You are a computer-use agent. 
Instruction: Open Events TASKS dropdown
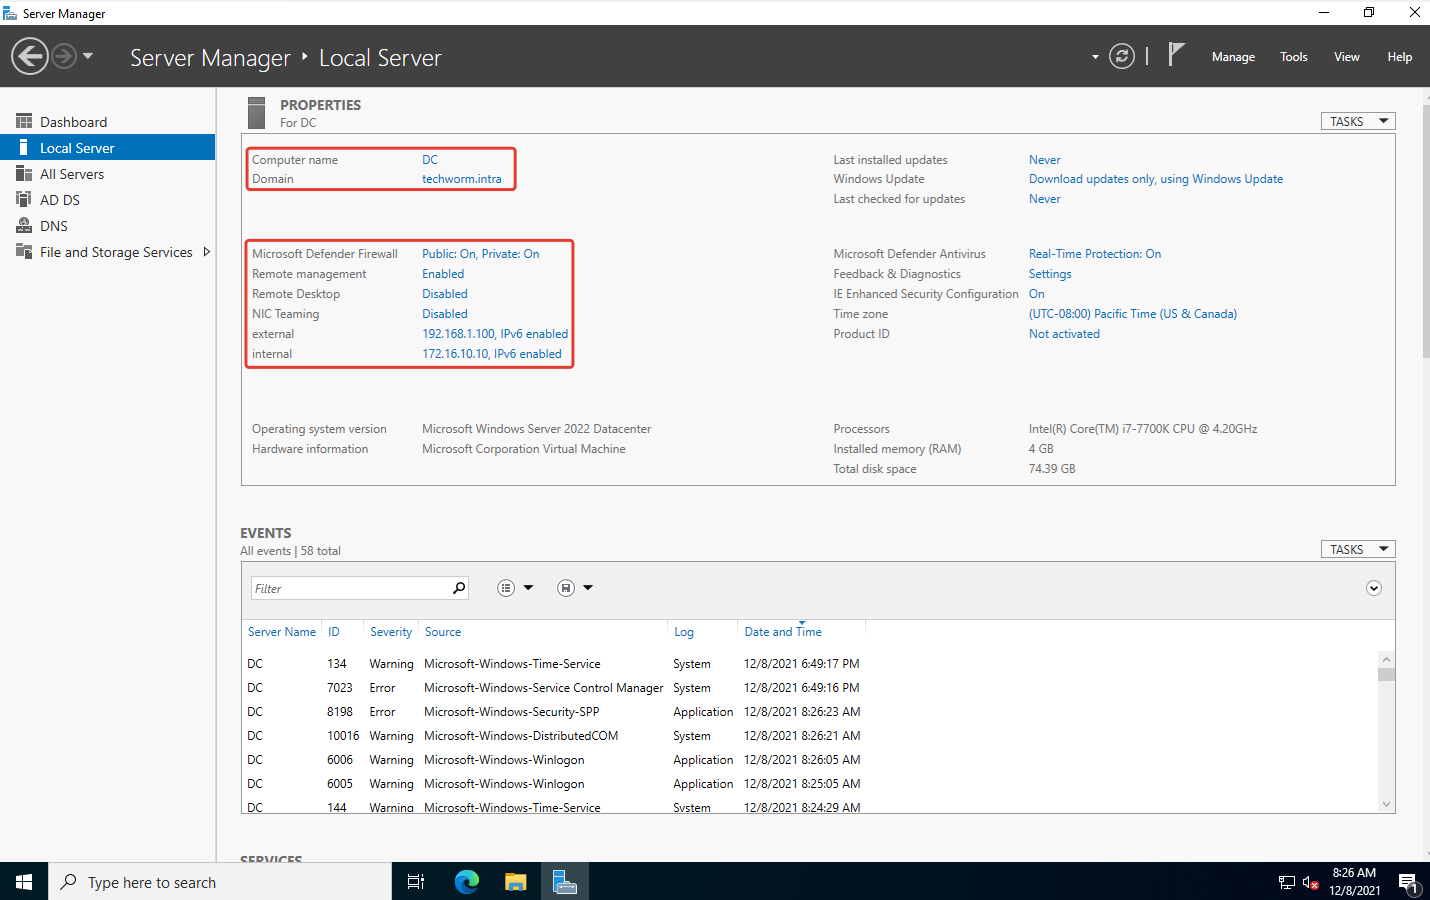click(1357, 549)
